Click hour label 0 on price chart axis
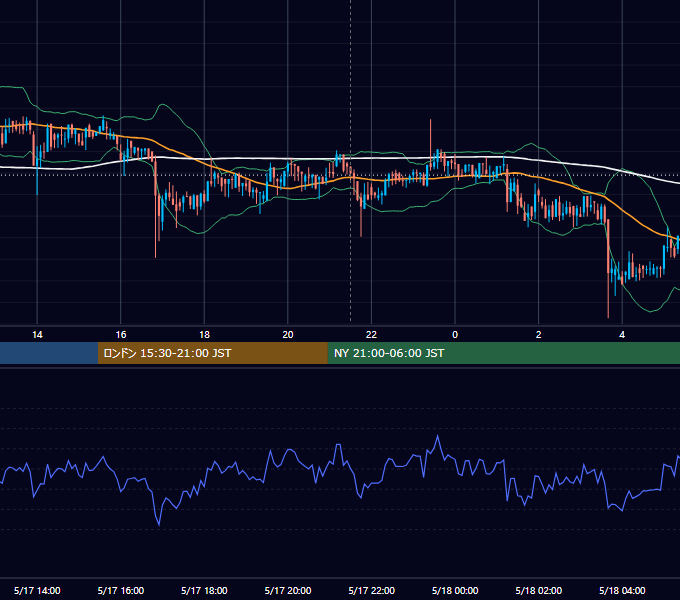The width and height of the screenshot is (680, 600). 455,335
